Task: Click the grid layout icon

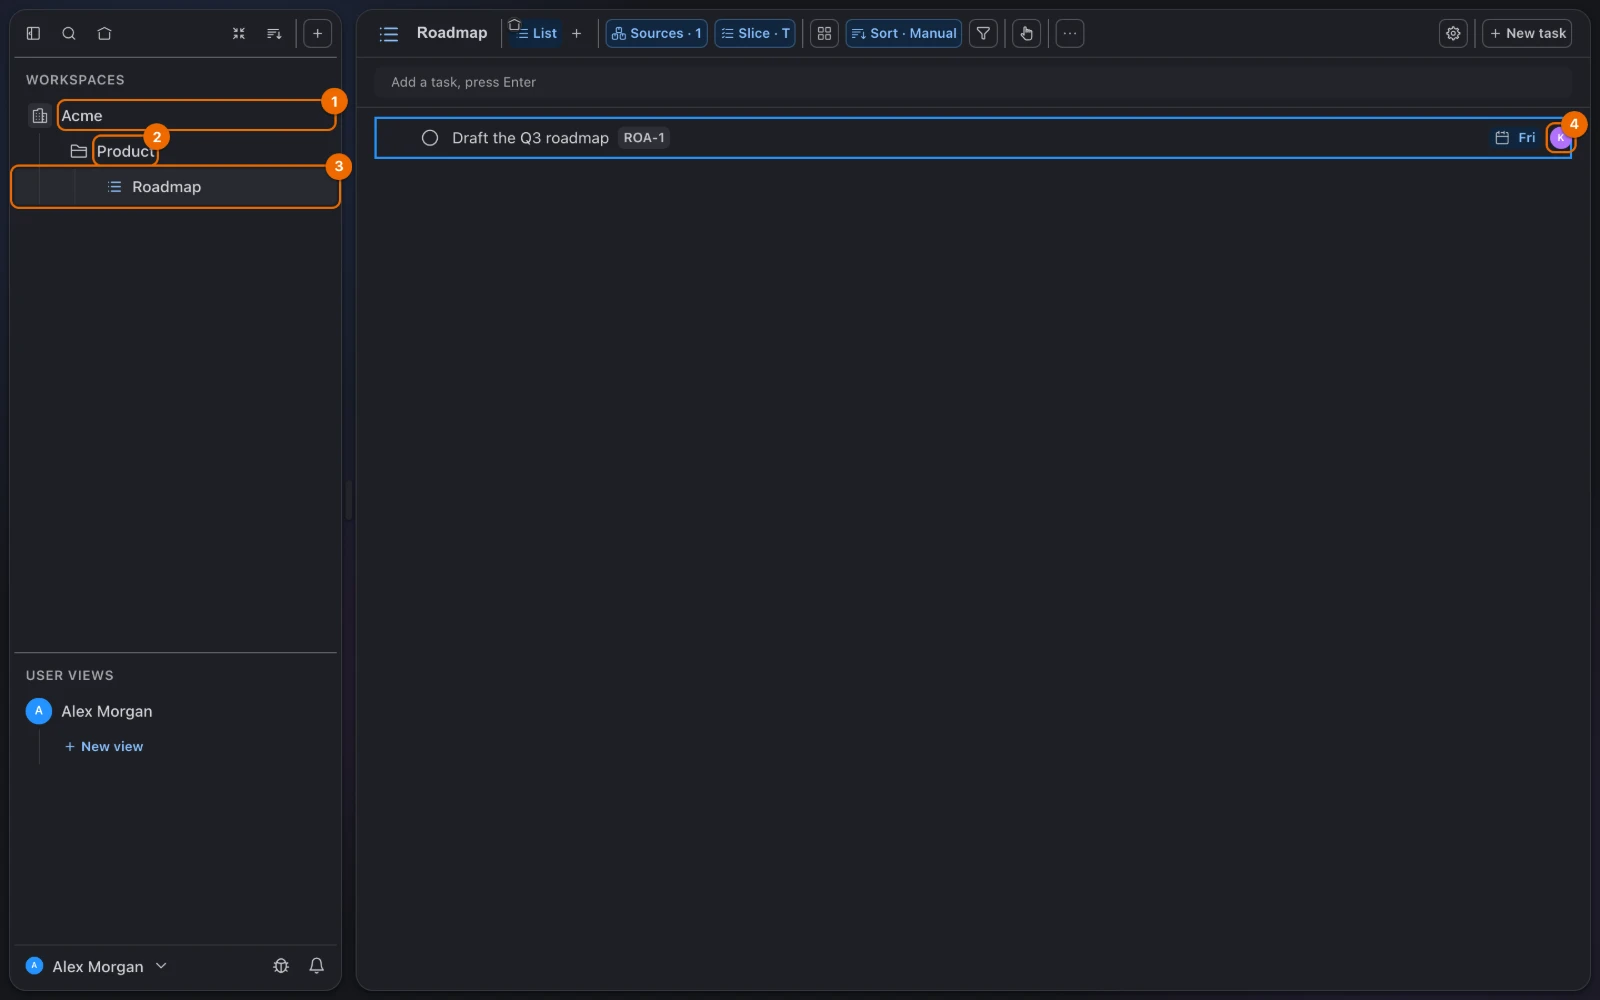Action: (824, 33)
